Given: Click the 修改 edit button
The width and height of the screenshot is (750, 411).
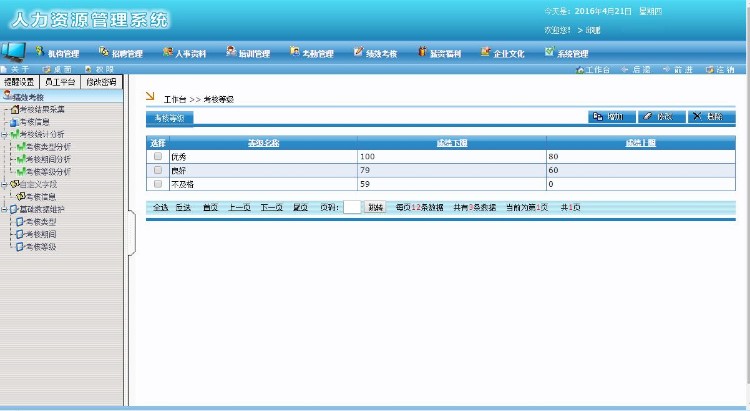Looking at the screenshot, I should (662, 117).
